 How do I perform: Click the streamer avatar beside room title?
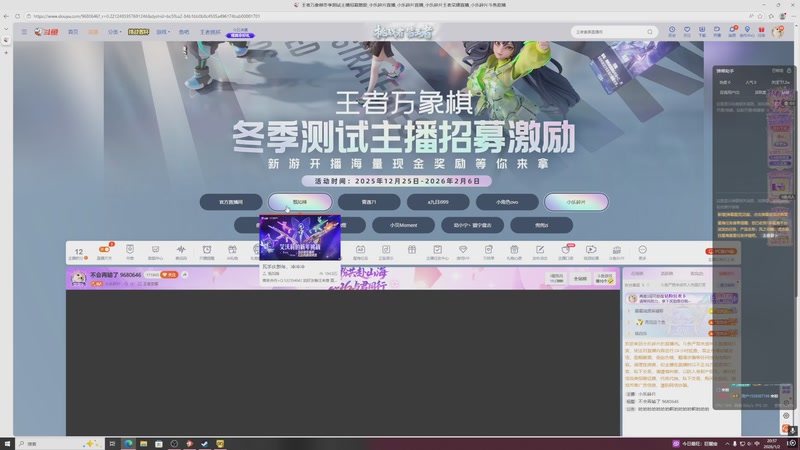click(78, 278)
